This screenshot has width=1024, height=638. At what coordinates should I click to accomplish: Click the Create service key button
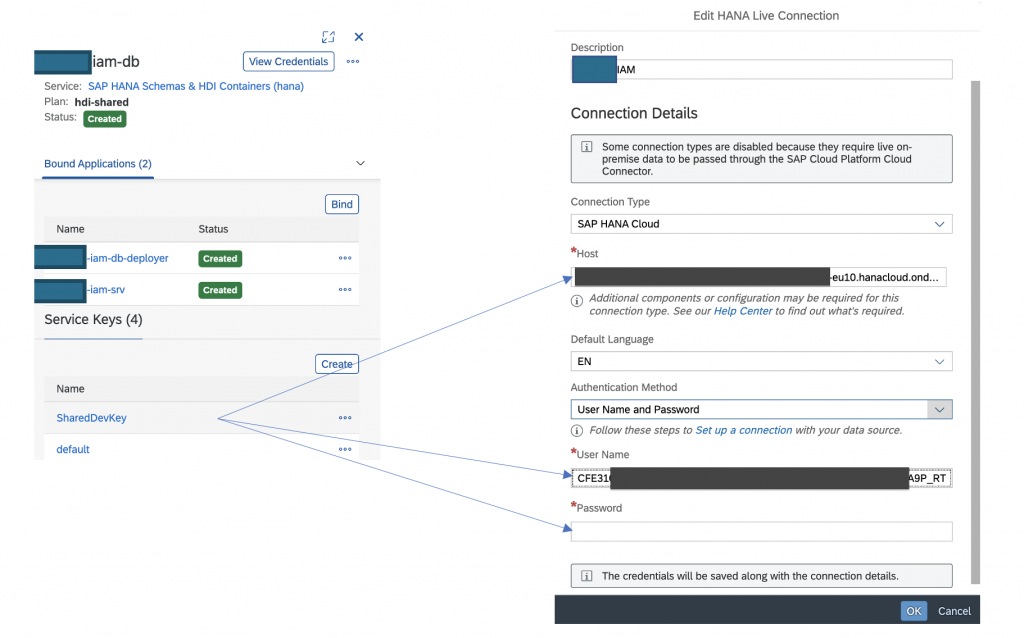pyautogui.click(x=336, y=364)
